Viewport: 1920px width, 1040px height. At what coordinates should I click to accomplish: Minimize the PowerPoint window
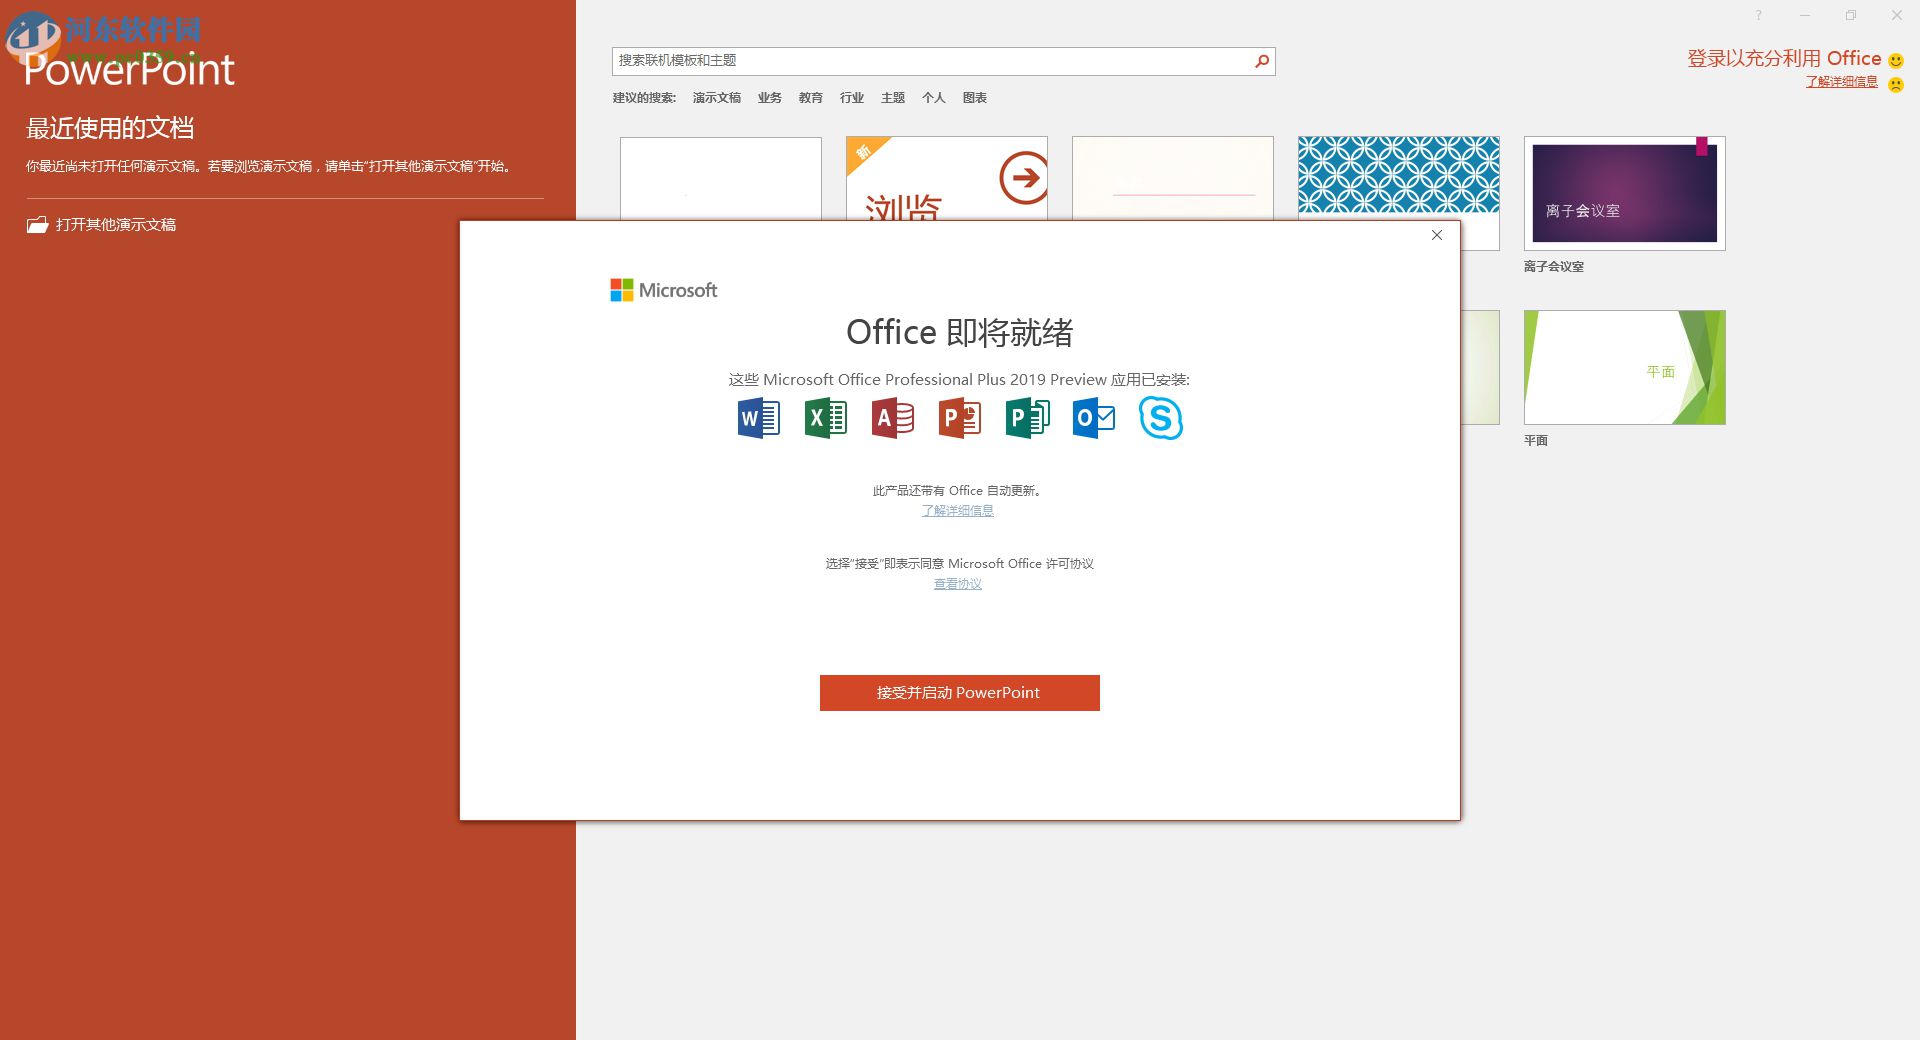click(x=1805, y=15)
